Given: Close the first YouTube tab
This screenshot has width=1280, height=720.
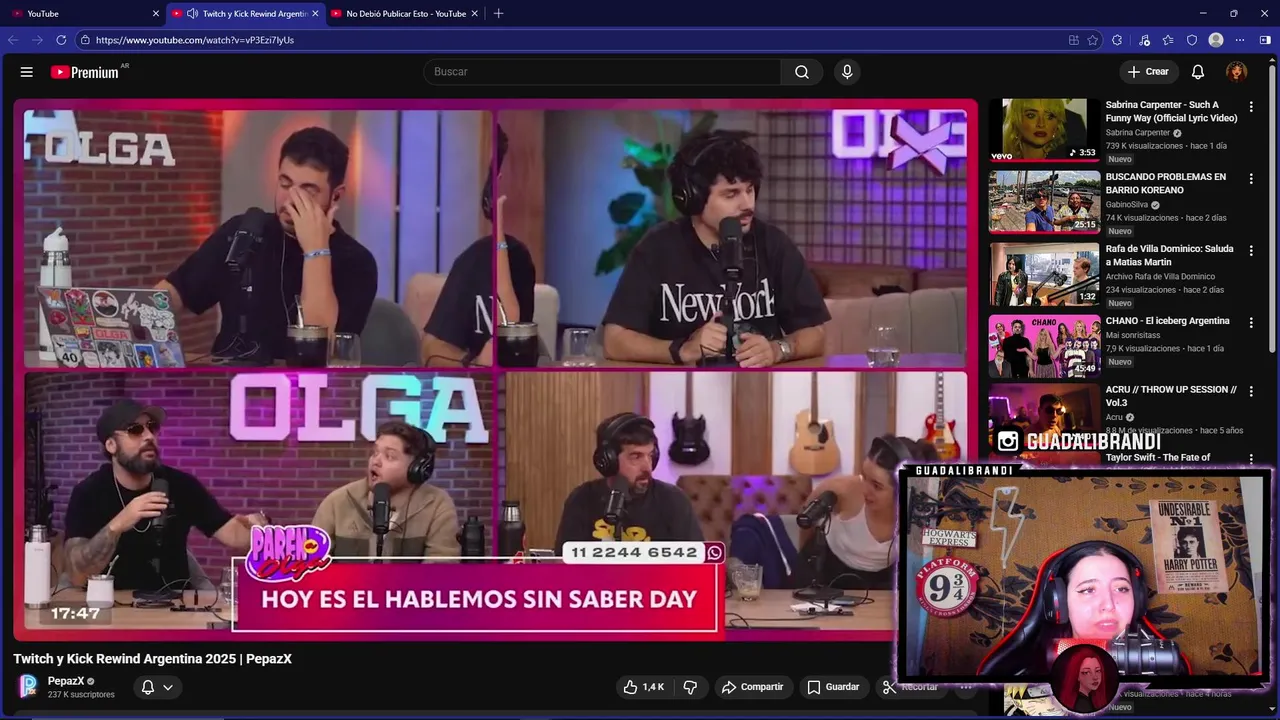Looking at the screenshot, I should 155,14.
